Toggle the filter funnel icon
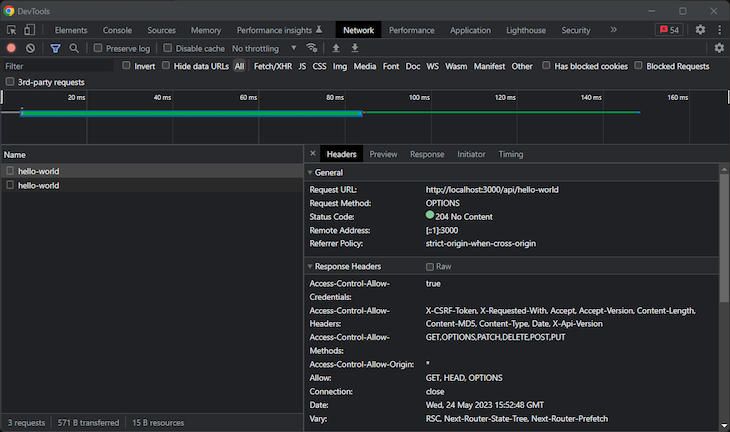 coord(55,48)
